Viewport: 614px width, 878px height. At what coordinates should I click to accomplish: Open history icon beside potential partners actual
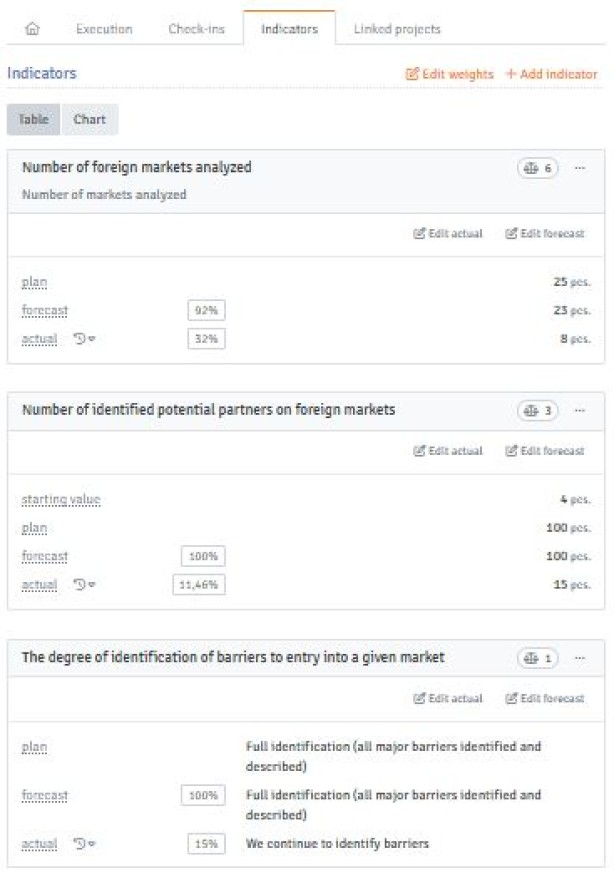[85, 584]
